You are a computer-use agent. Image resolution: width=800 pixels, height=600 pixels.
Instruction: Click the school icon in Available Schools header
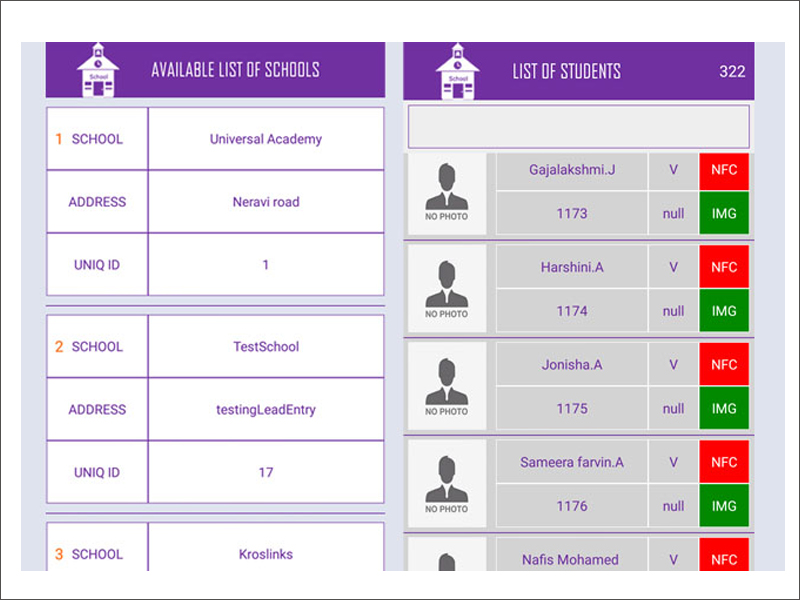pyautogui.click(x=97, y=70)
